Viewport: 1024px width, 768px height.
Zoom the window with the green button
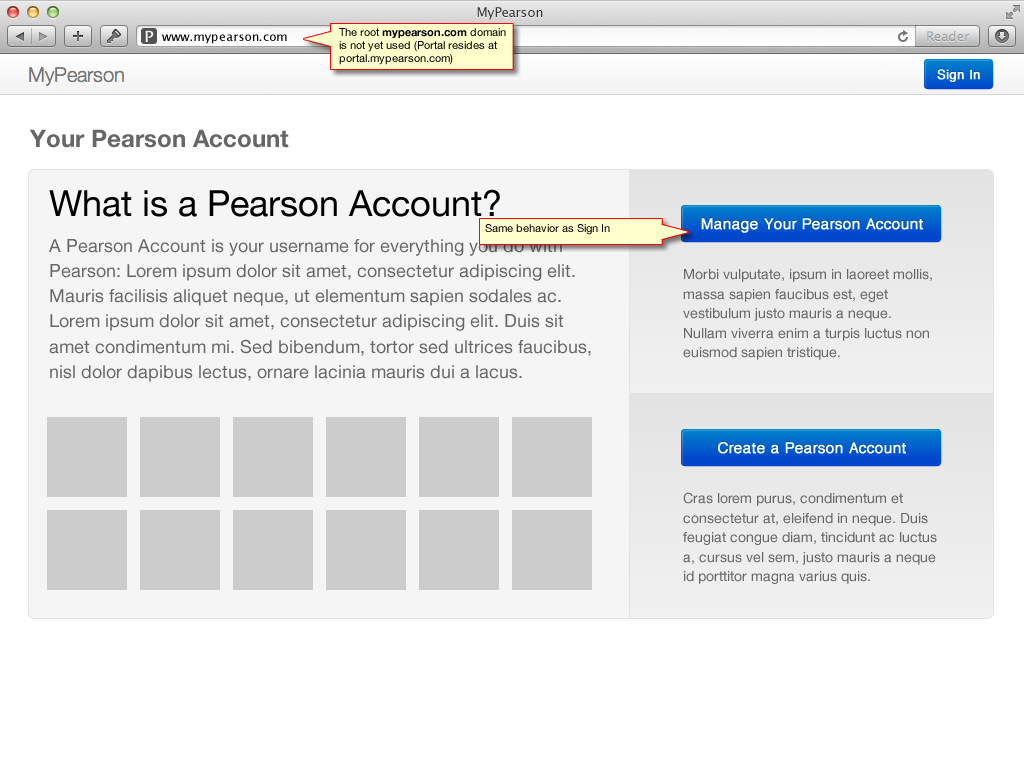click(53, 12)
